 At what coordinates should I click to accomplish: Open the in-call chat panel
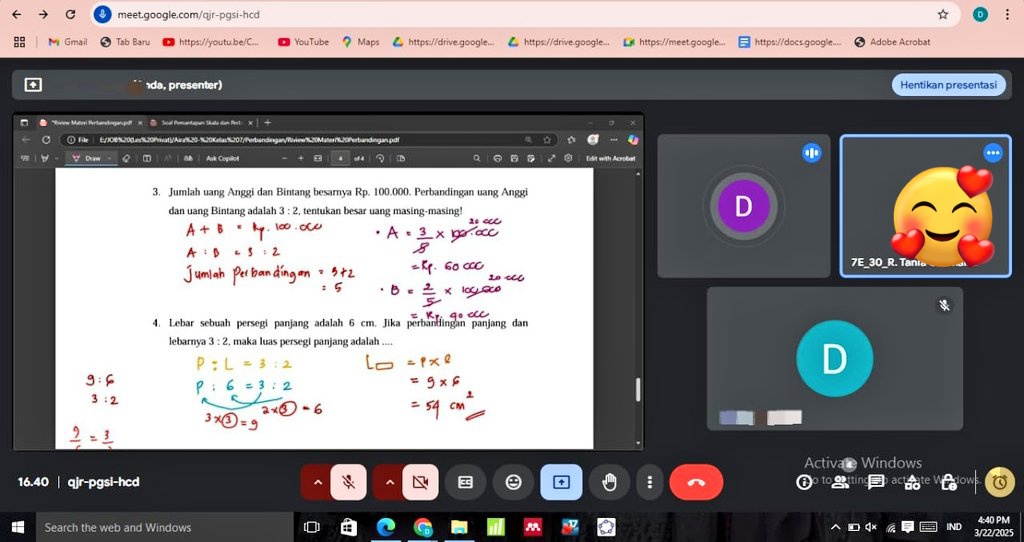coord(876,482)
